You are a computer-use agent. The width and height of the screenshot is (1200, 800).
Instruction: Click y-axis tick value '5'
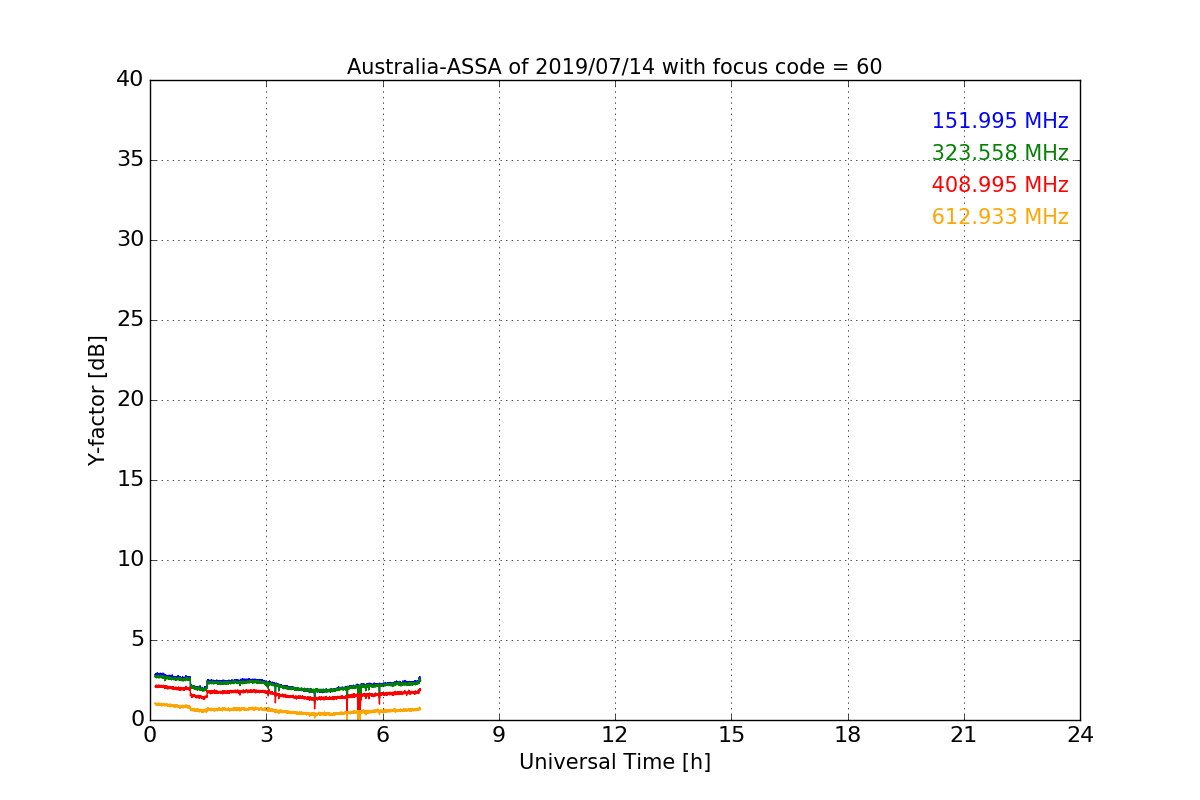pyautogui.click(x=137, y=640)
